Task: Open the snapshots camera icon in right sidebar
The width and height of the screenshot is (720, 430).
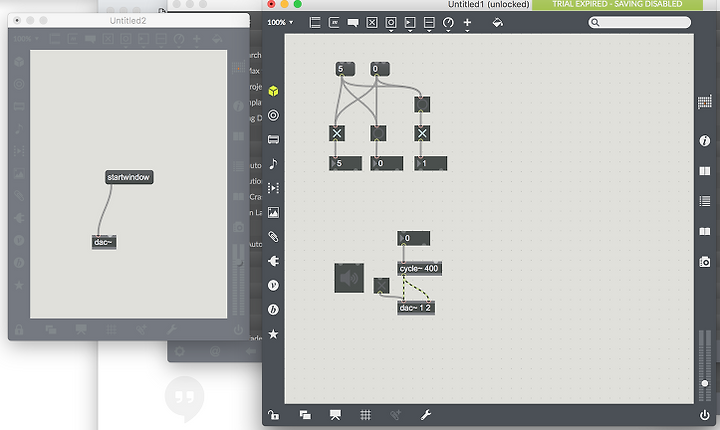Action: [x=704, y=261]
